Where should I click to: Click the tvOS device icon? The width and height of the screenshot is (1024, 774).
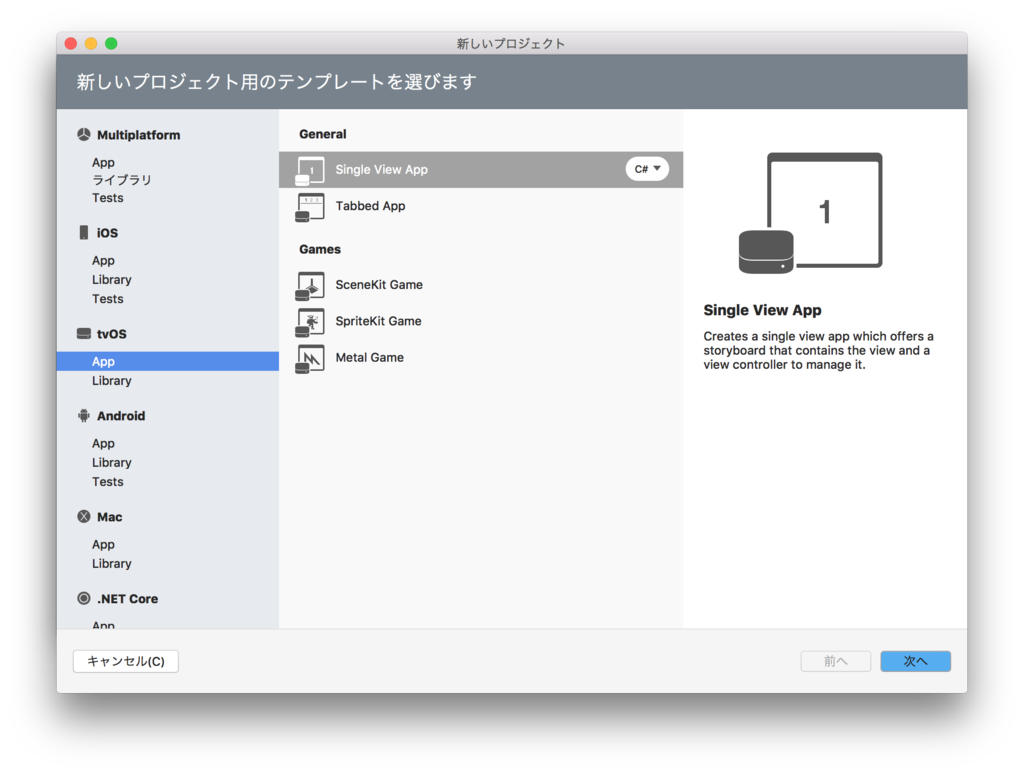pyautogui.click(x=84, y=334)
